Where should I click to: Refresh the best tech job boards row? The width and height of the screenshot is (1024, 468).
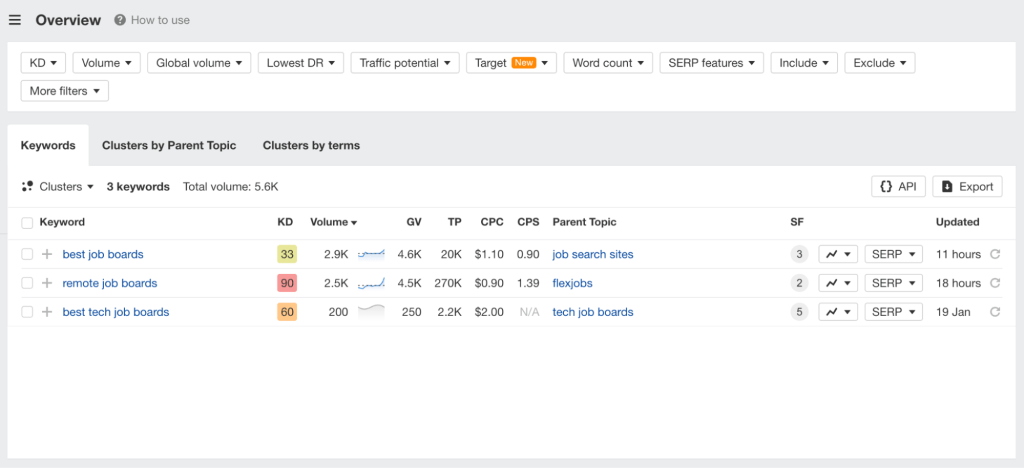pos(995,312)
